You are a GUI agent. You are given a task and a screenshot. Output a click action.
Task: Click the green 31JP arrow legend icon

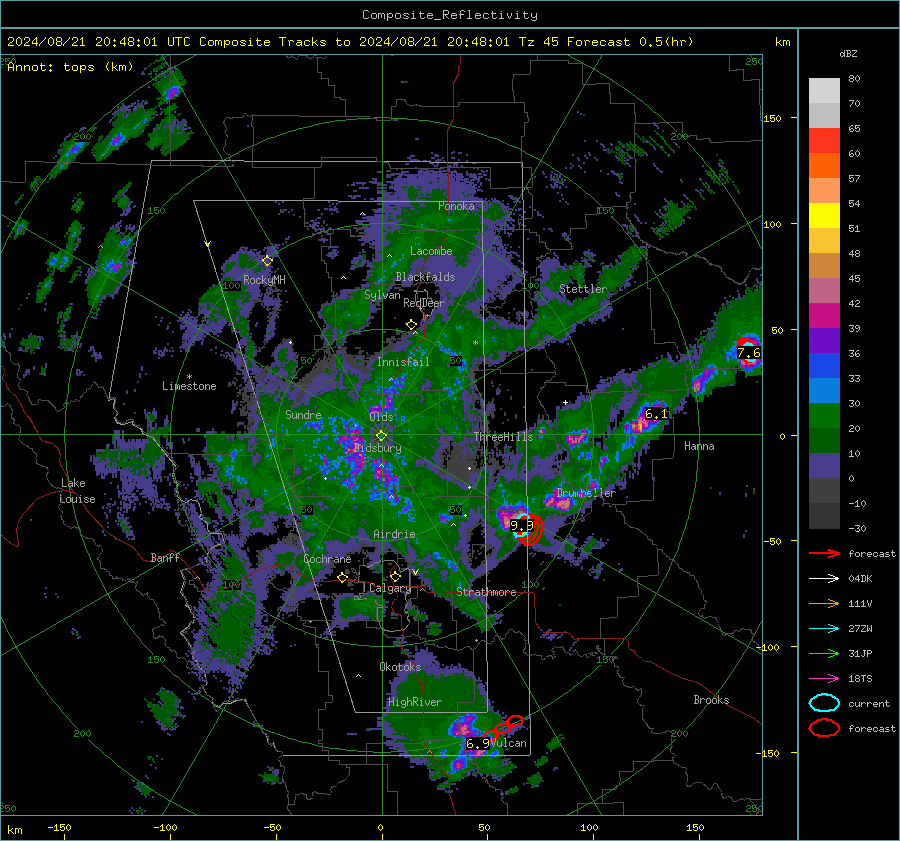[824, 653]
